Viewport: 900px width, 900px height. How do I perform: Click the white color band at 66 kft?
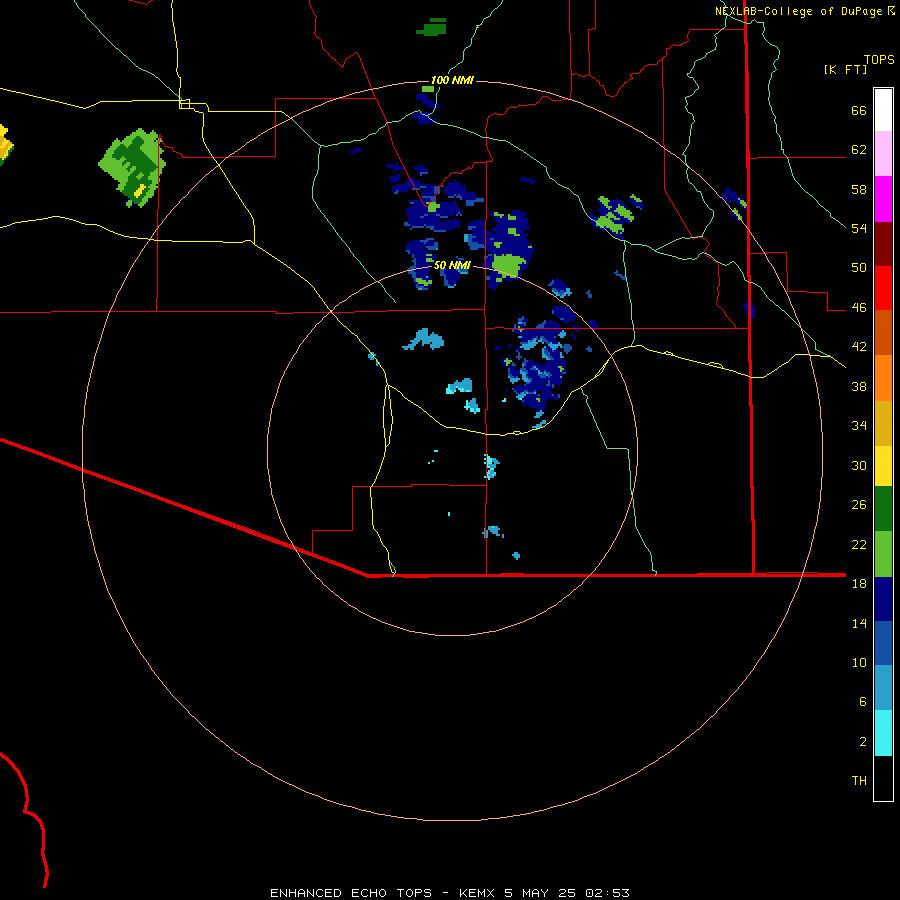pyautogui.click(x=883, y=110)
